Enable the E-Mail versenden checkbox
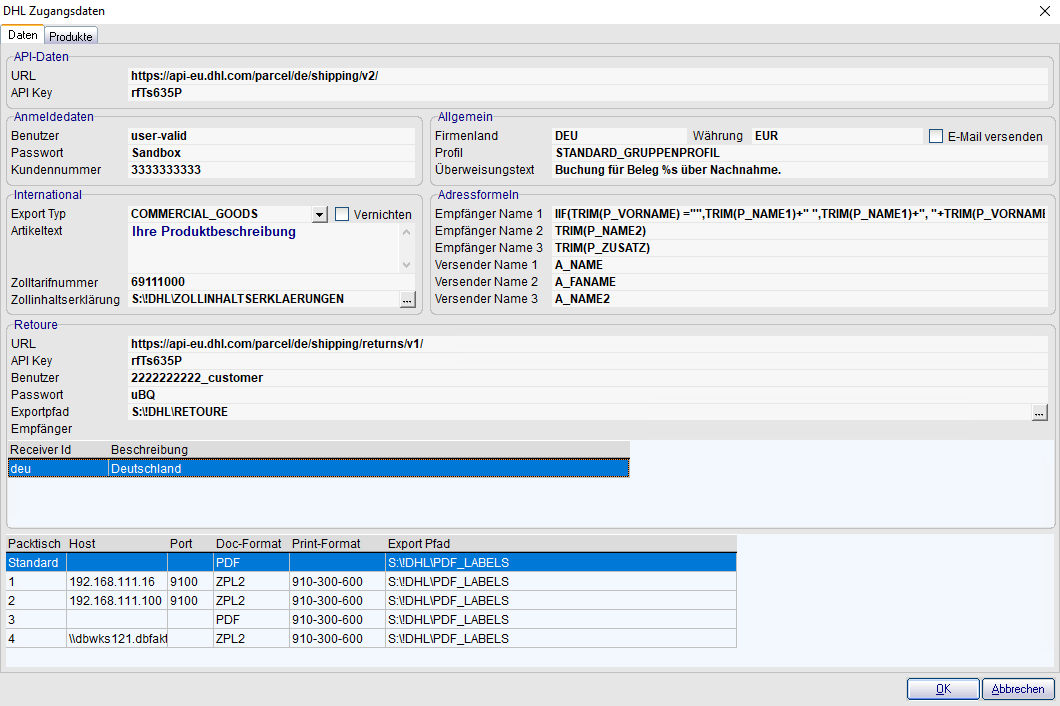Viewport: 1060px width, 706px height. click(936, 136)
